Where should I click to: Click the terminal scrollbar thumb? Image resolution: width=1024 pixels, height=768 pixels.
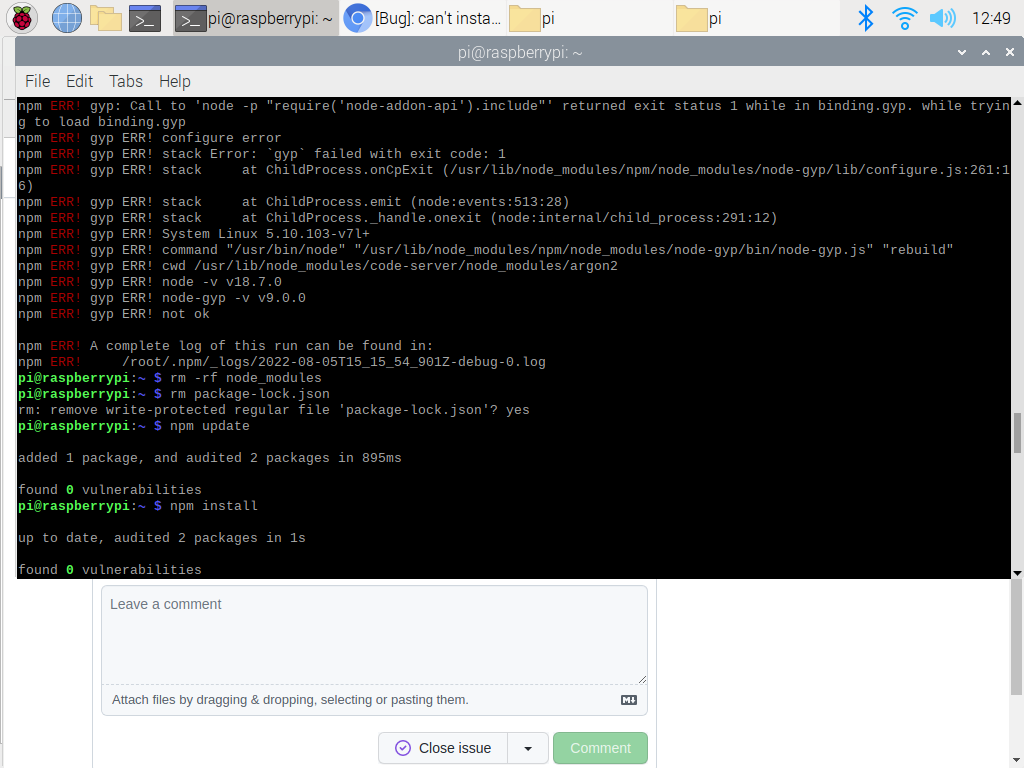click(1017, 432)
